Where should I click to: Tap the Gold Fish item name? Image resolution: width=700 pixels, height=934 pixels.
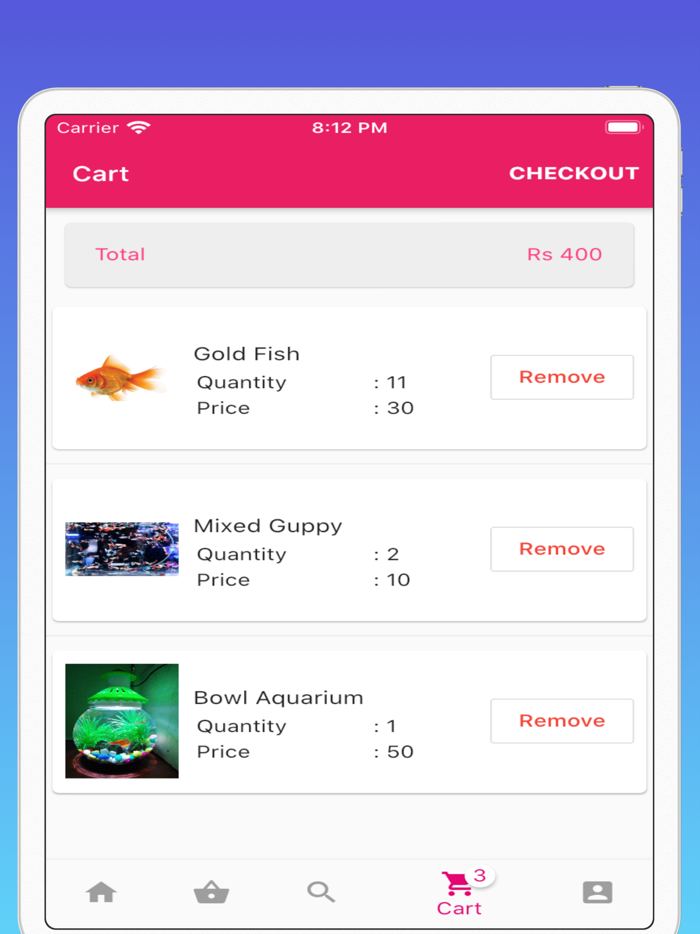tap(246, 353)
